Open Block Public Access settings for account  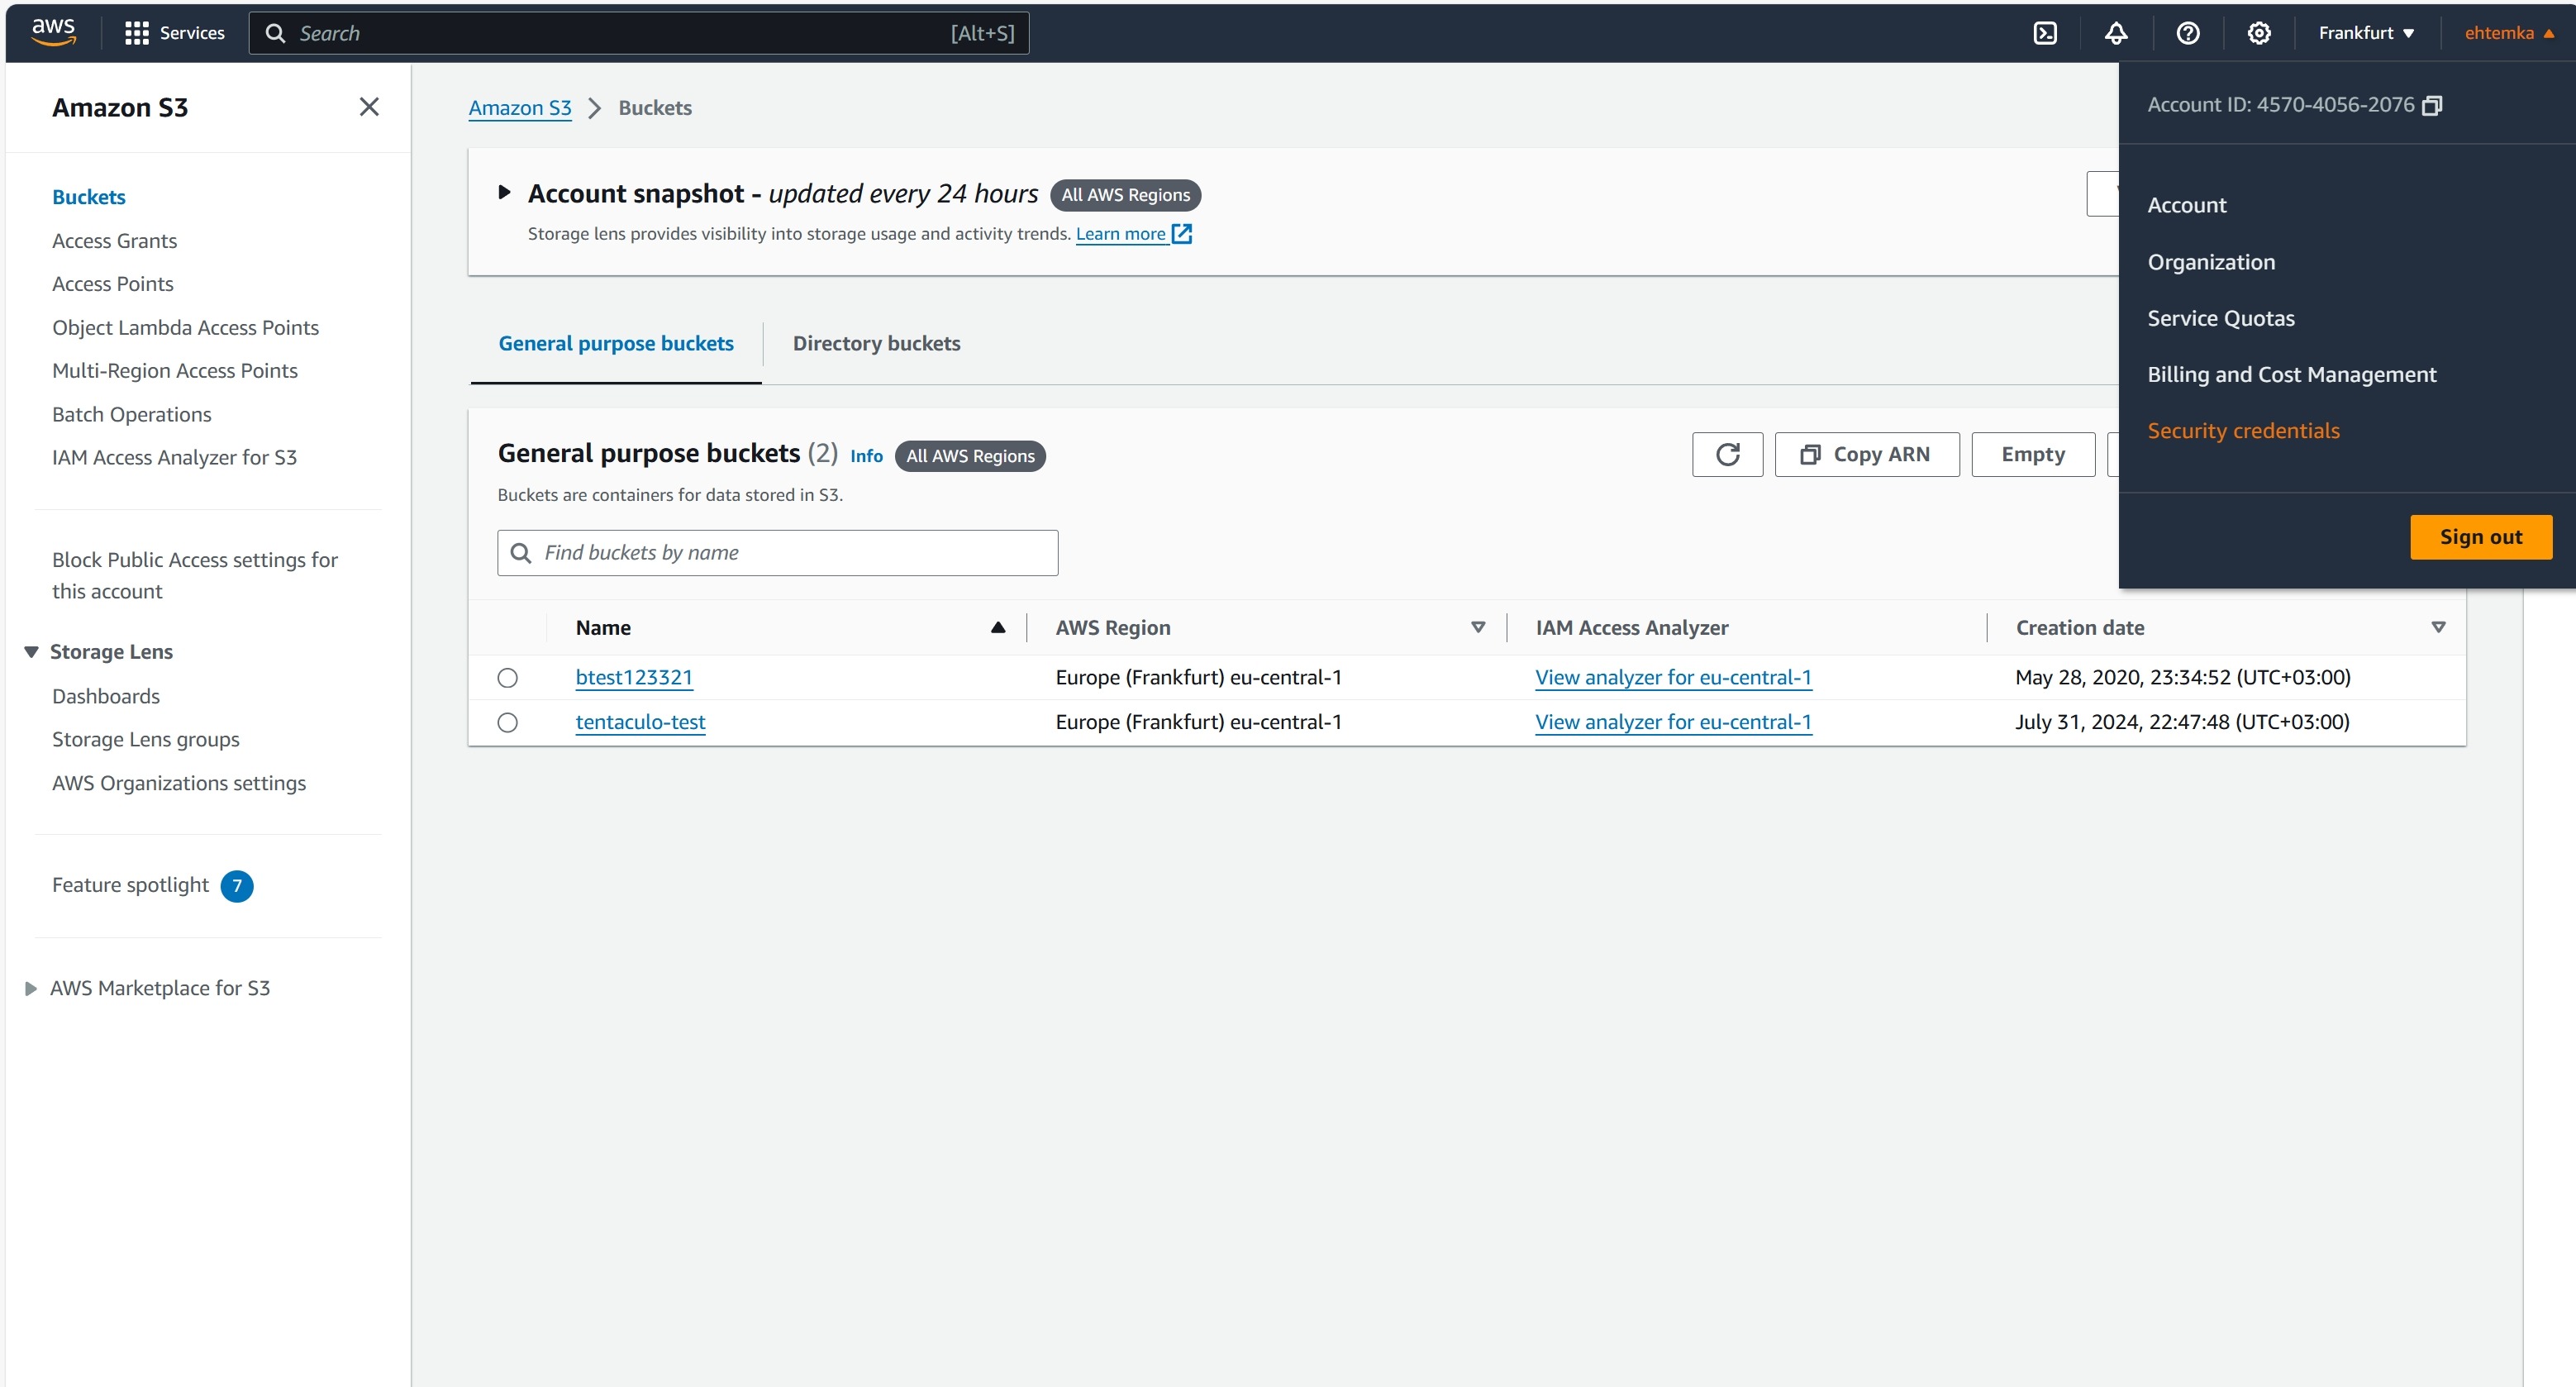click(194, 575)
